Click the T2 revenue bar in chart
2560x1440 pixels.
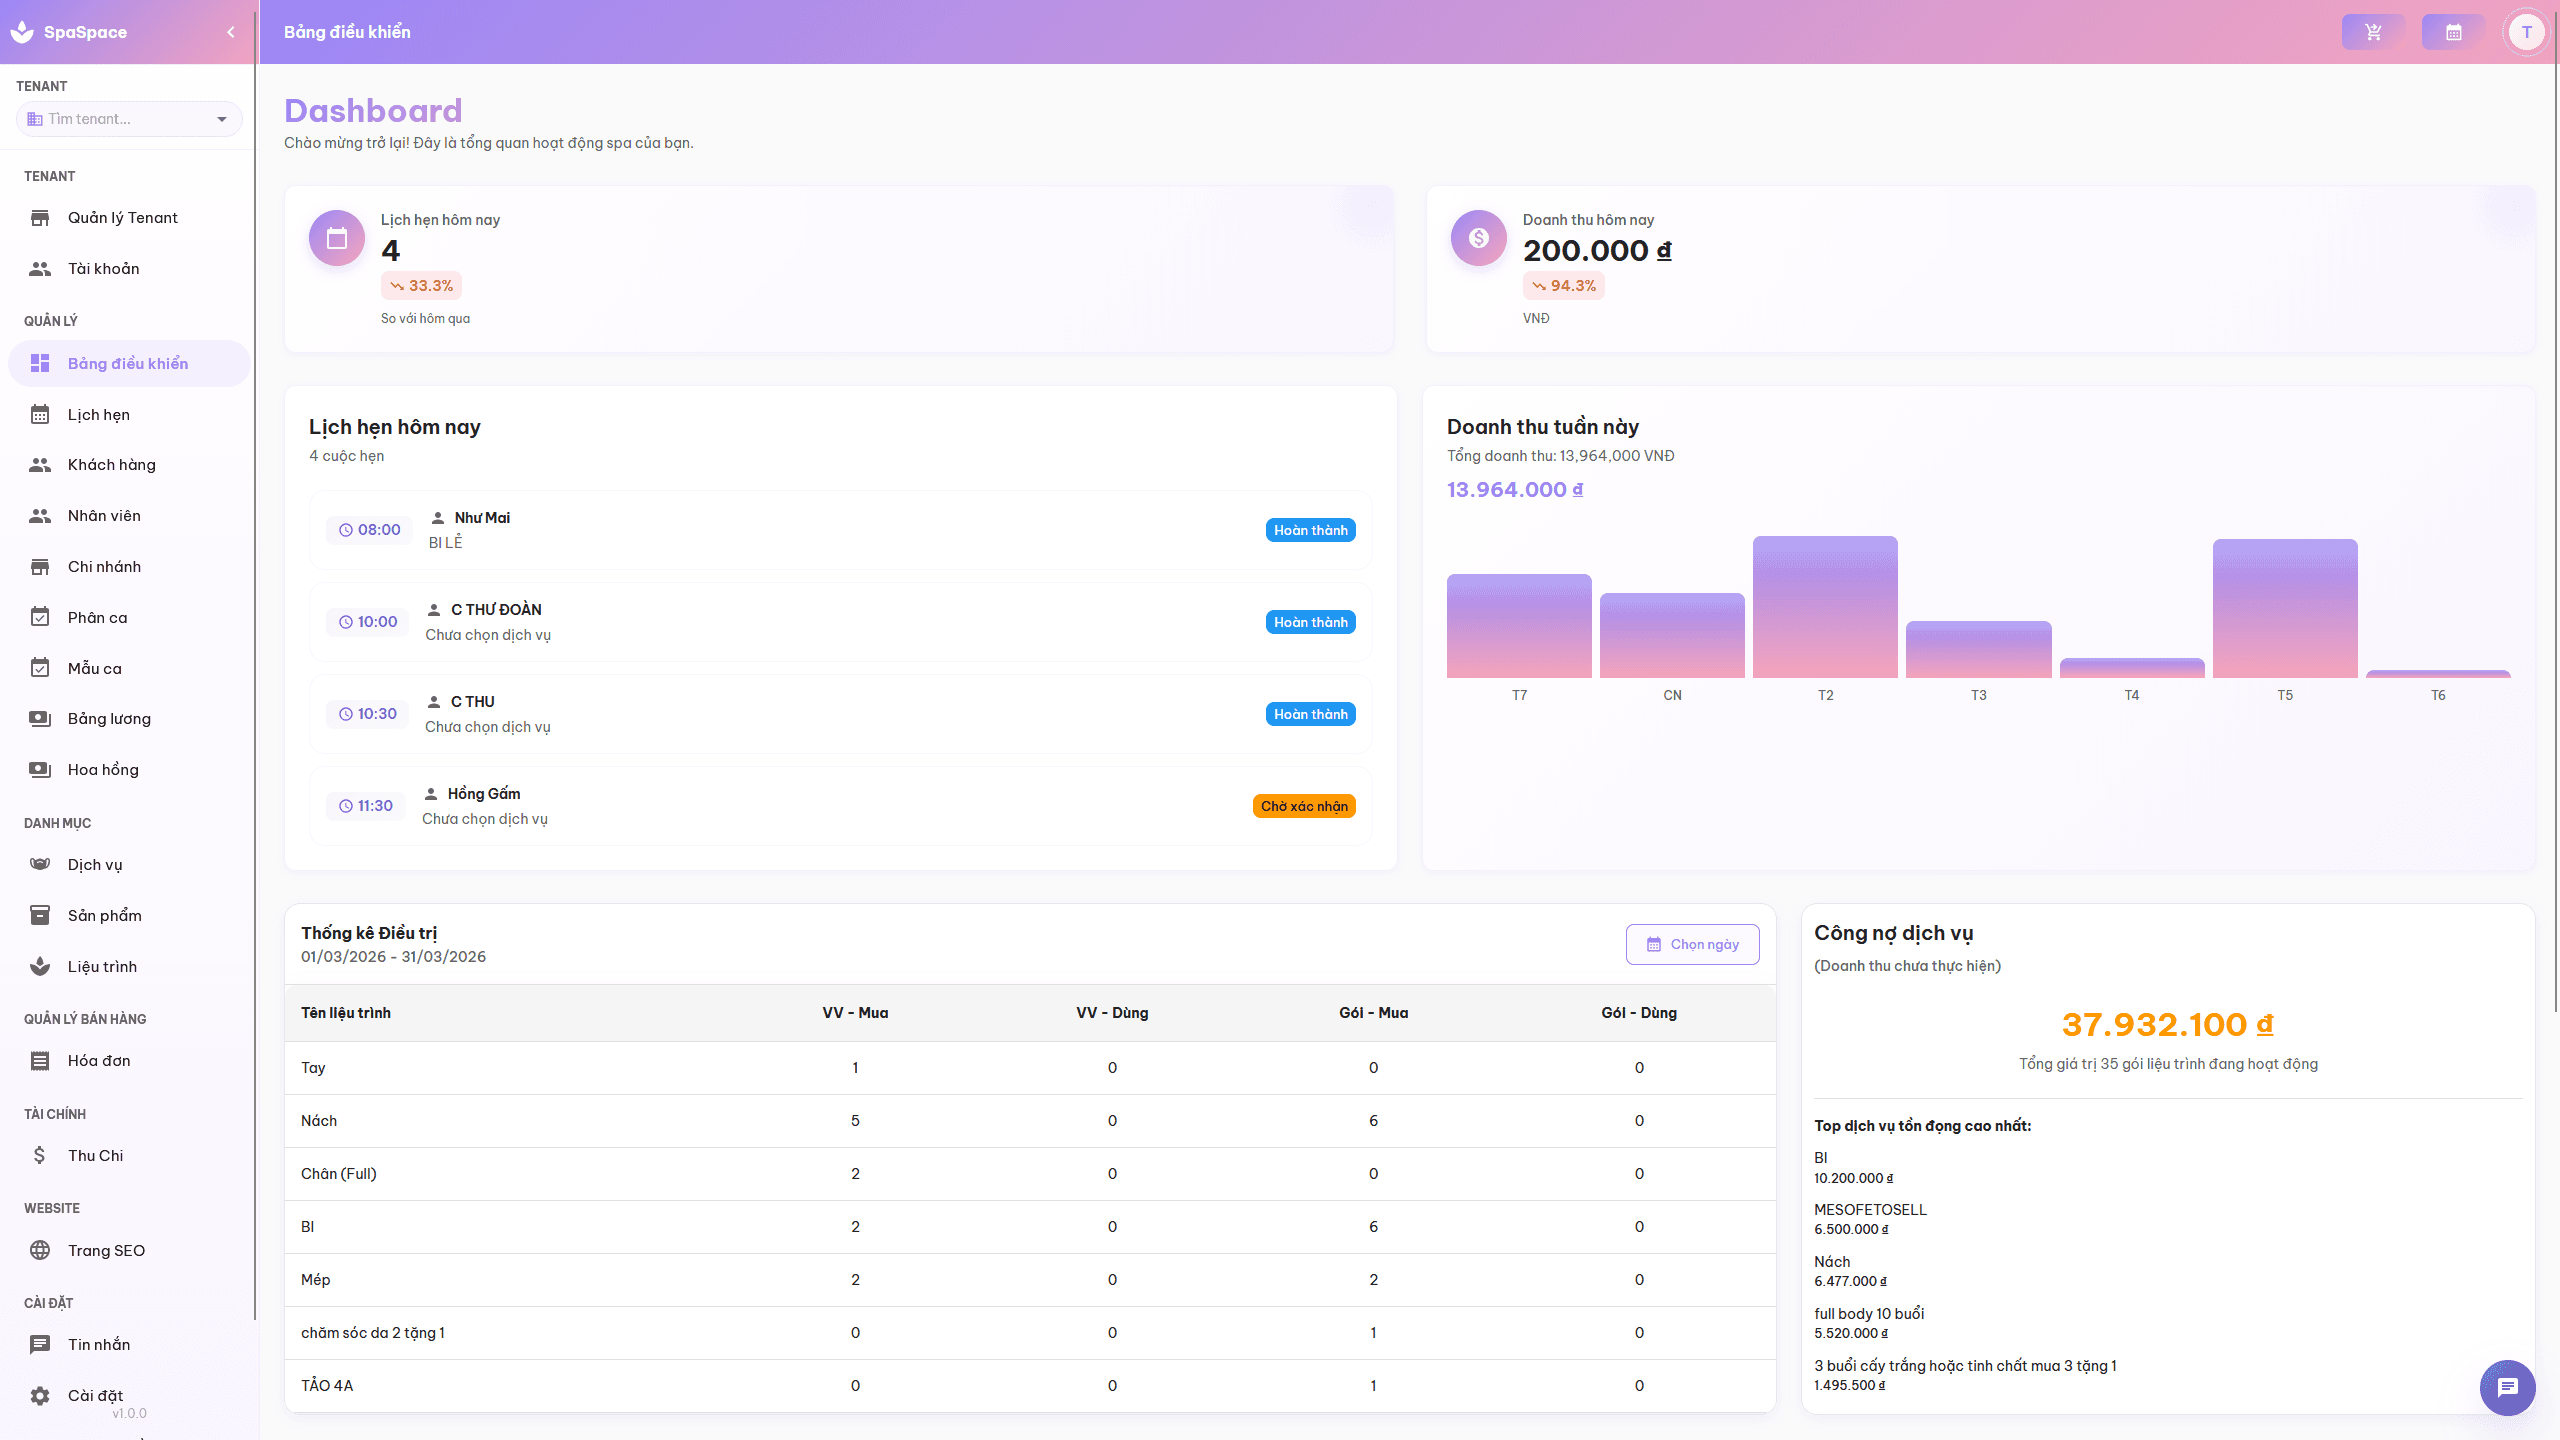(x=1825, y=607)
